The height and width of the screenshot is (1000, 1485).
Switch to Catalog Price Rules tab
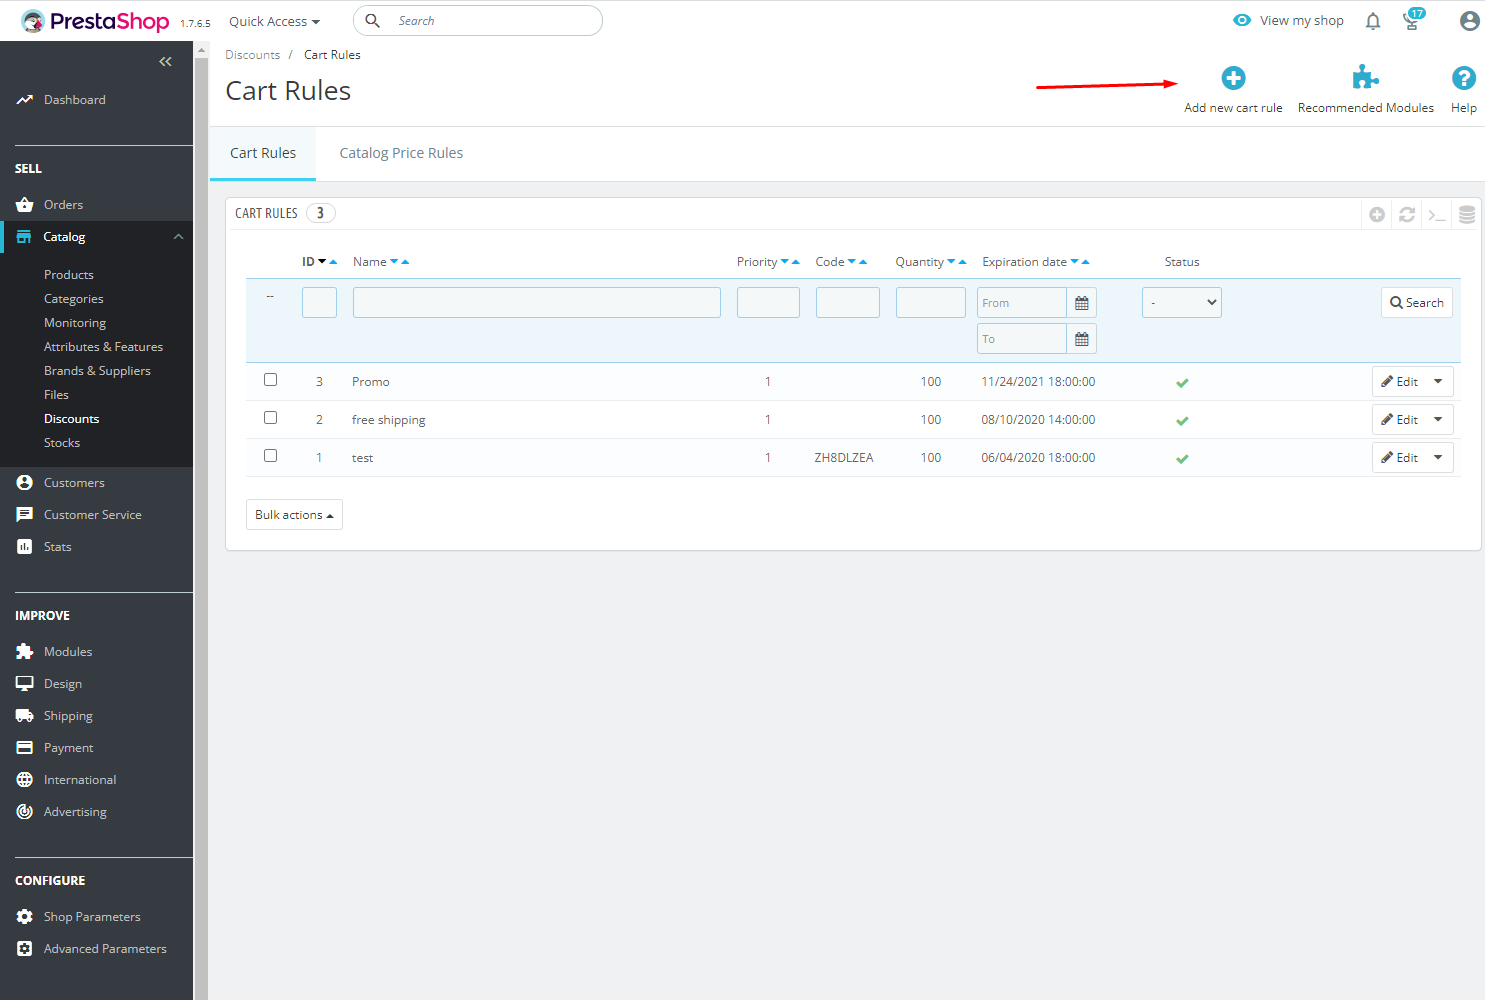(x=401, y=153)
